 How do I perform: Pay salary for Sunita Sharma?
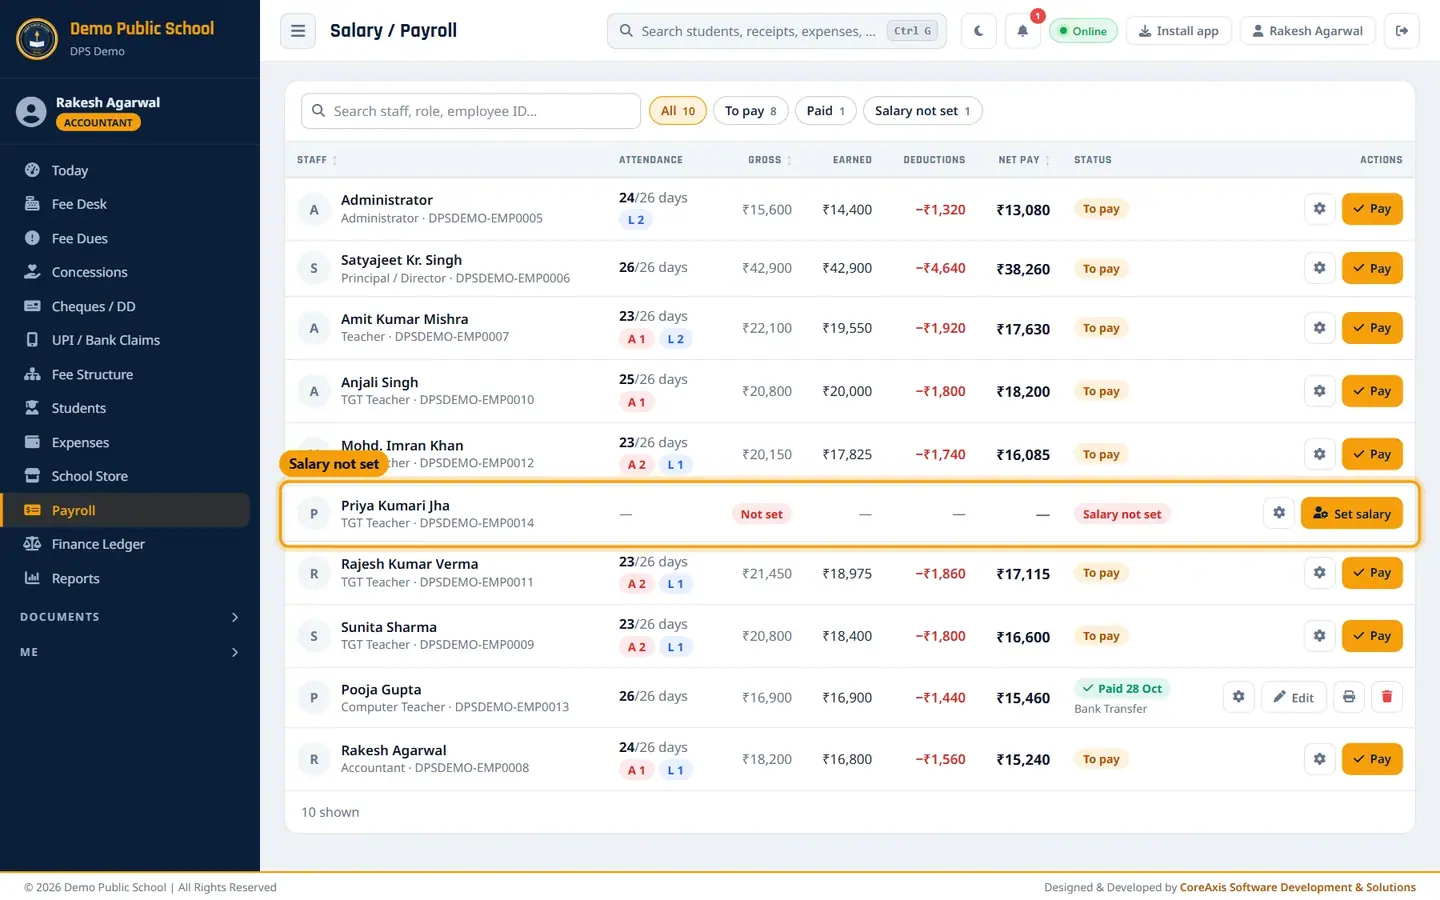click(1372, 636)
